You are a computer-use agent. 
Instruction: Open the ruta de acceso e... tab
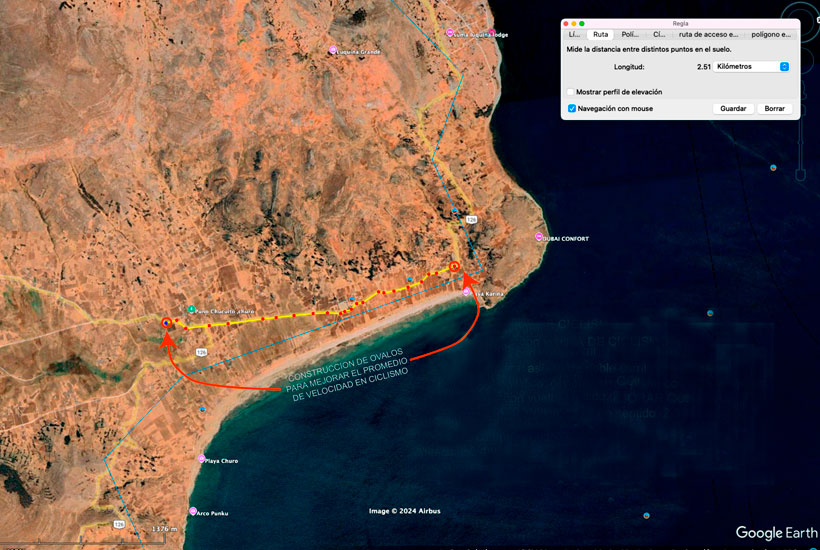coord(708,34)
